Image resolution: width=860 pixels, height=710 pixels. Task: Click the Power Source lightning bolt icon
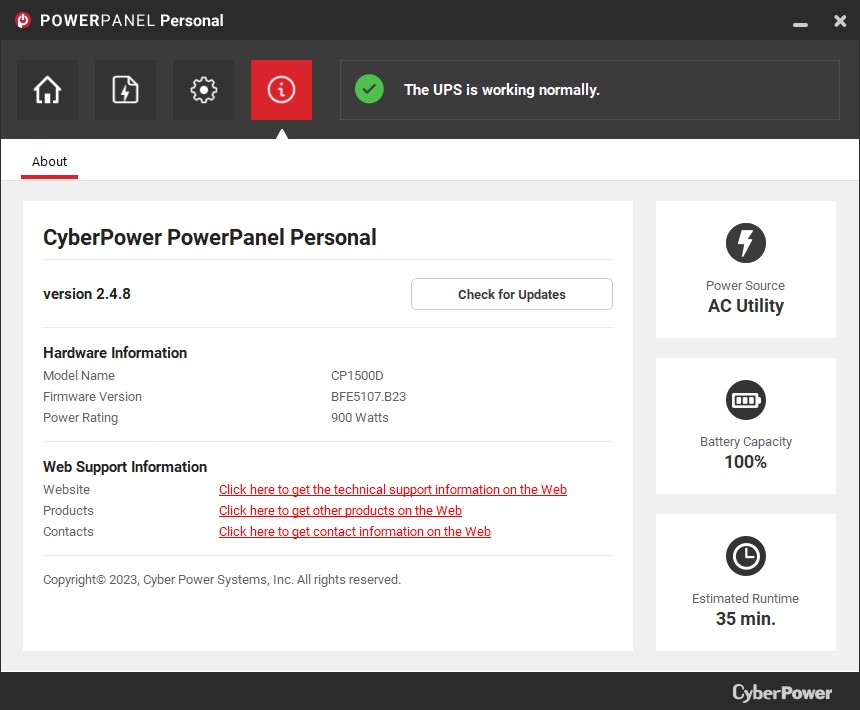coord(745,242)
